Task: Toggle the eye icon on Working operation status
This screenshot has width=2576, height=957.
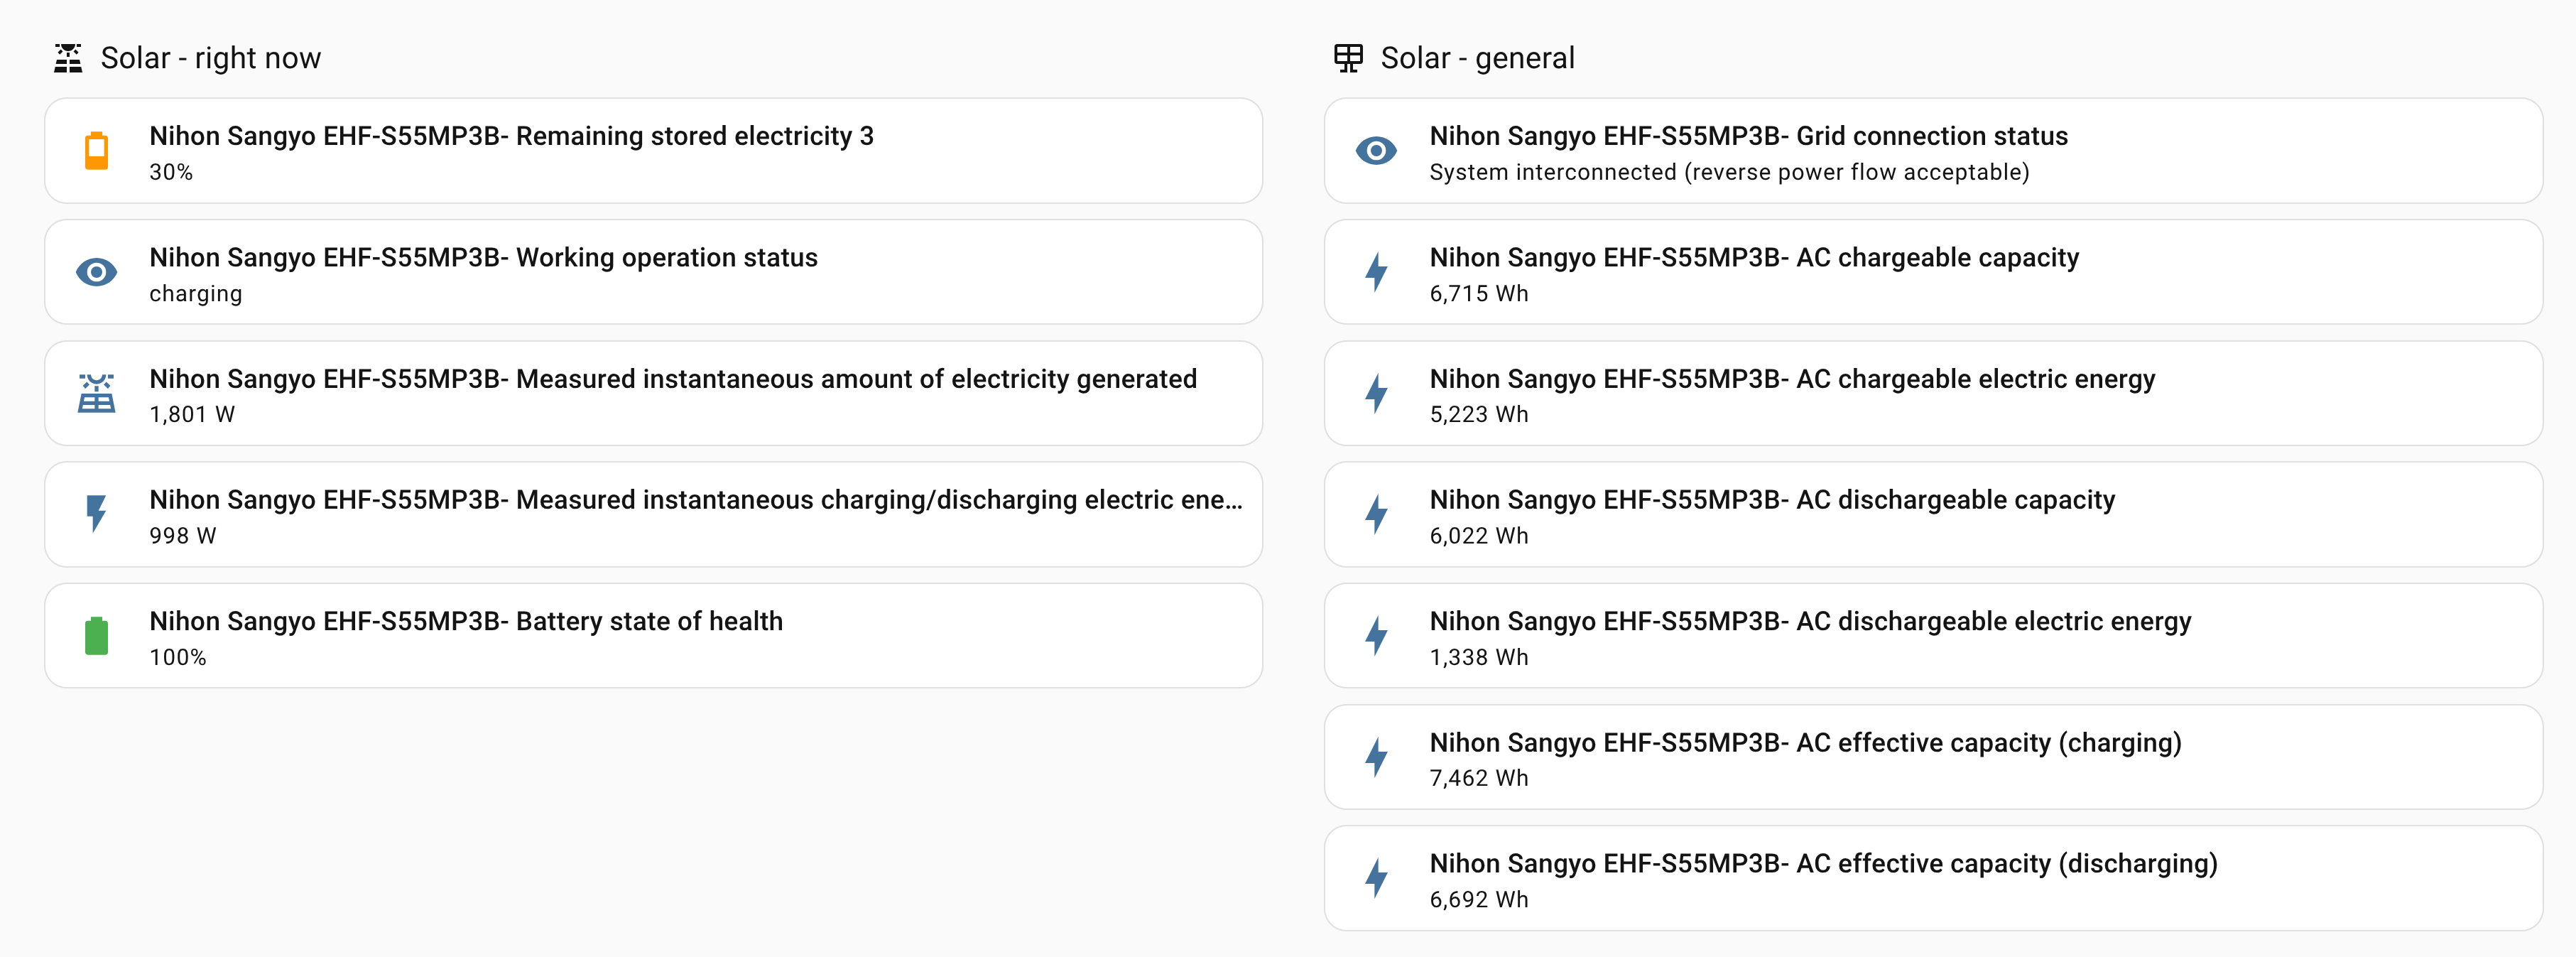Action: (96, 272)
